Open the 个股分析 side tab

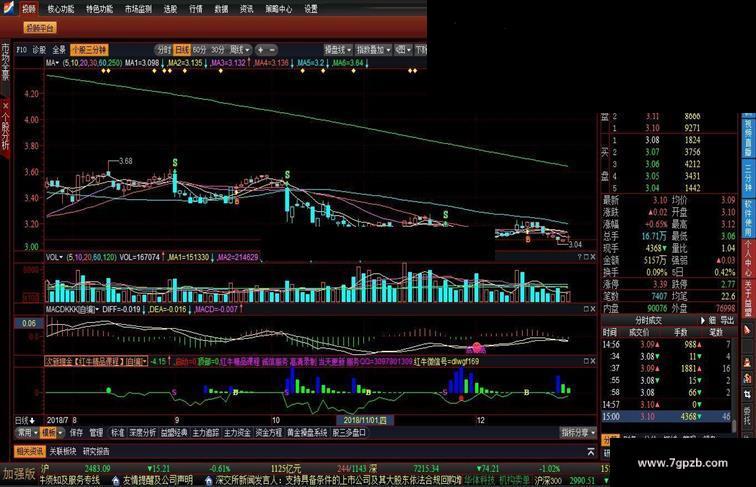5,131
